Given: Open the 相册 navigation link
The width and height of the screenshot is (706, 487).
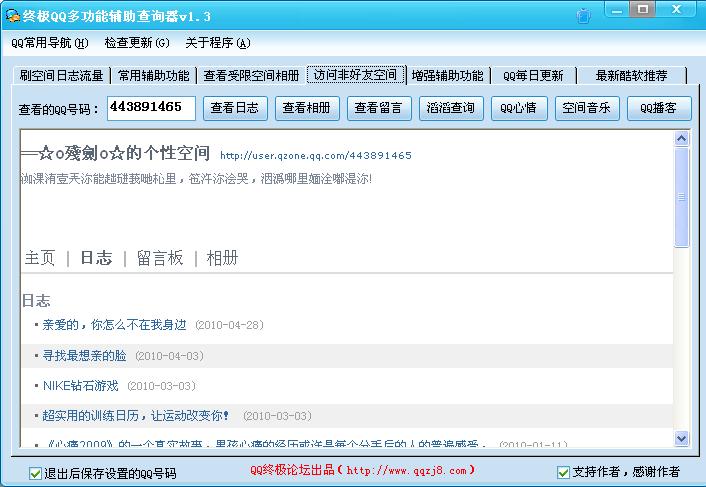Looking at the screenshot, I should pyautogui.click(x=222, y=258).
